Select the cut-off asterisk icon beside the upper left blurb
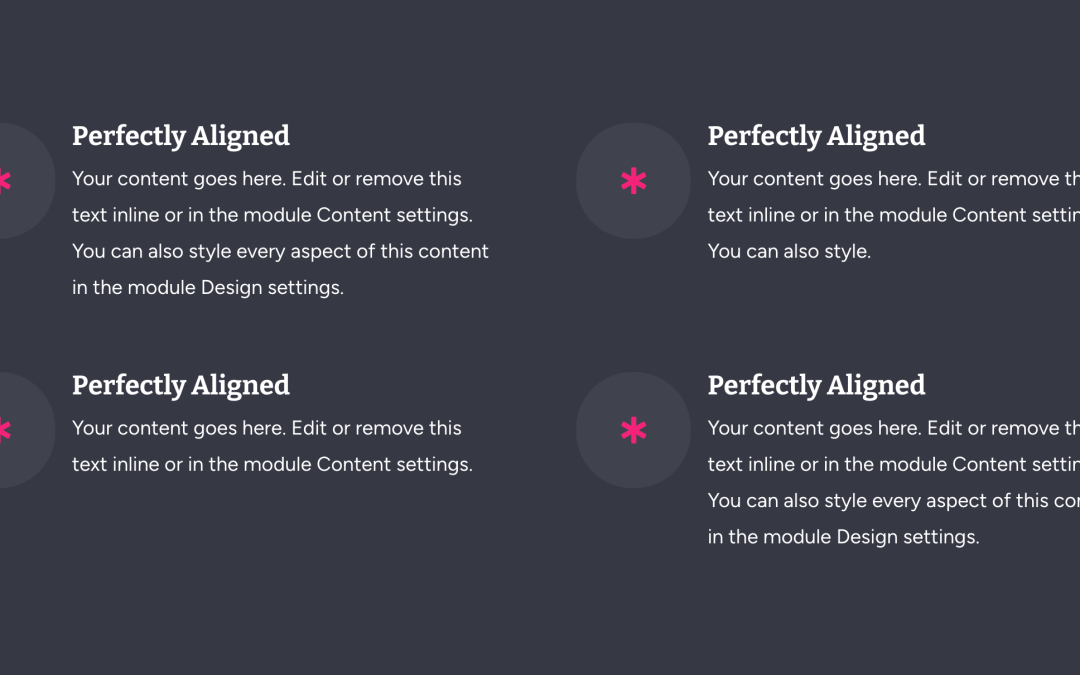Screen dimensions: 1080x675 (x=5, y=181)
